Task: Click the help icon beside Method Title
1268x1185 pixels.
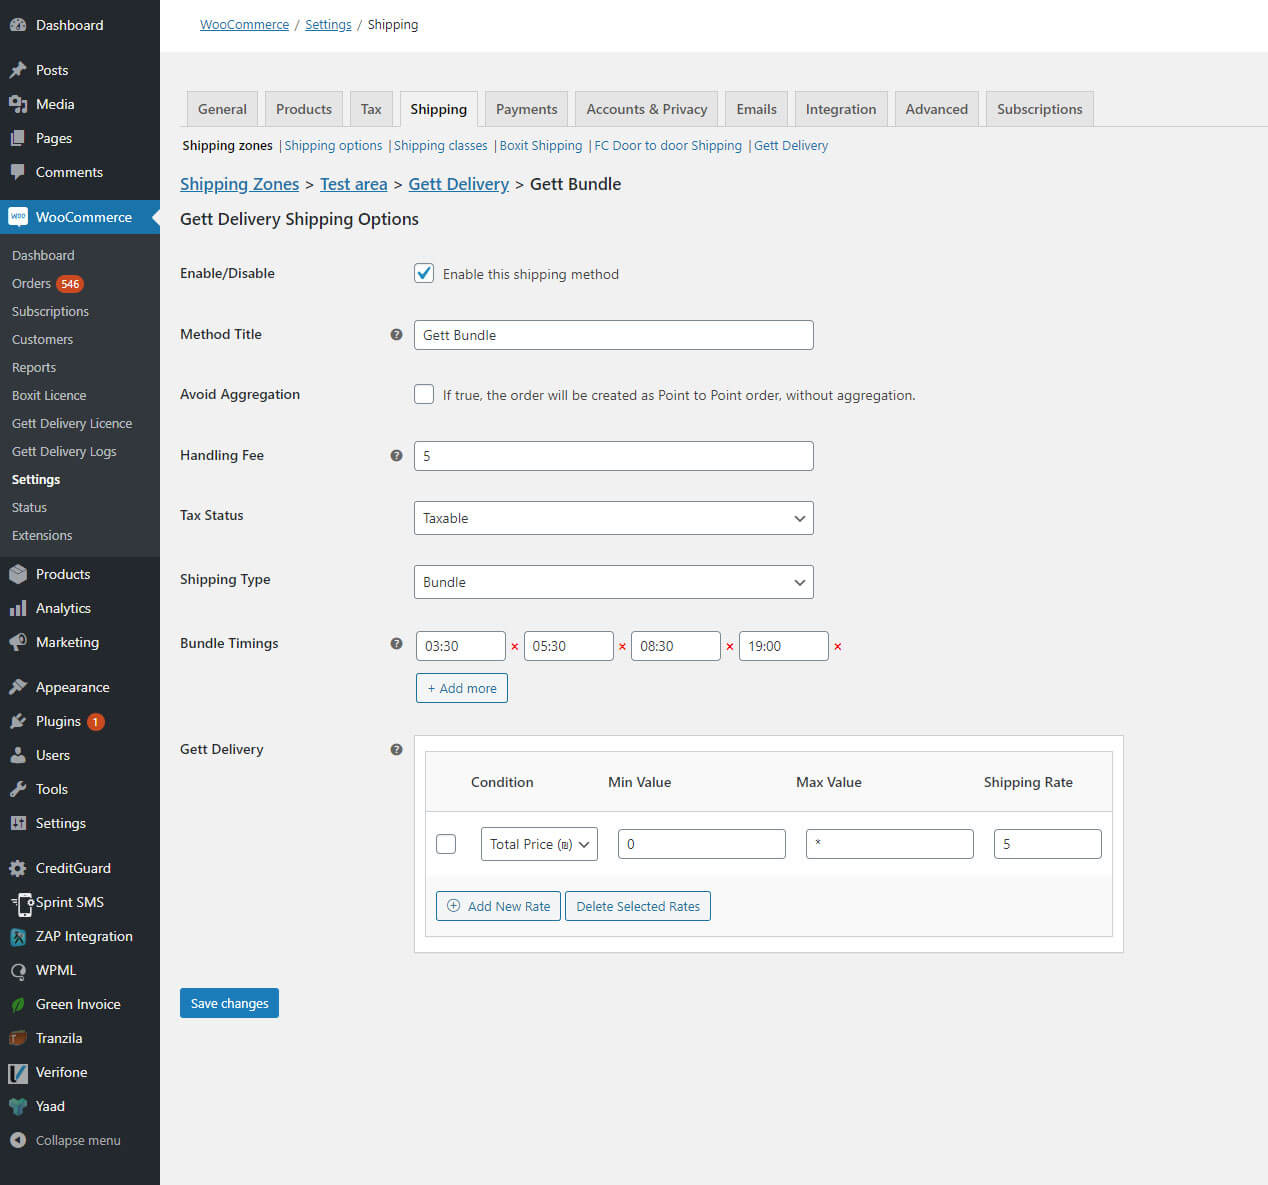Action: [396, 335]
